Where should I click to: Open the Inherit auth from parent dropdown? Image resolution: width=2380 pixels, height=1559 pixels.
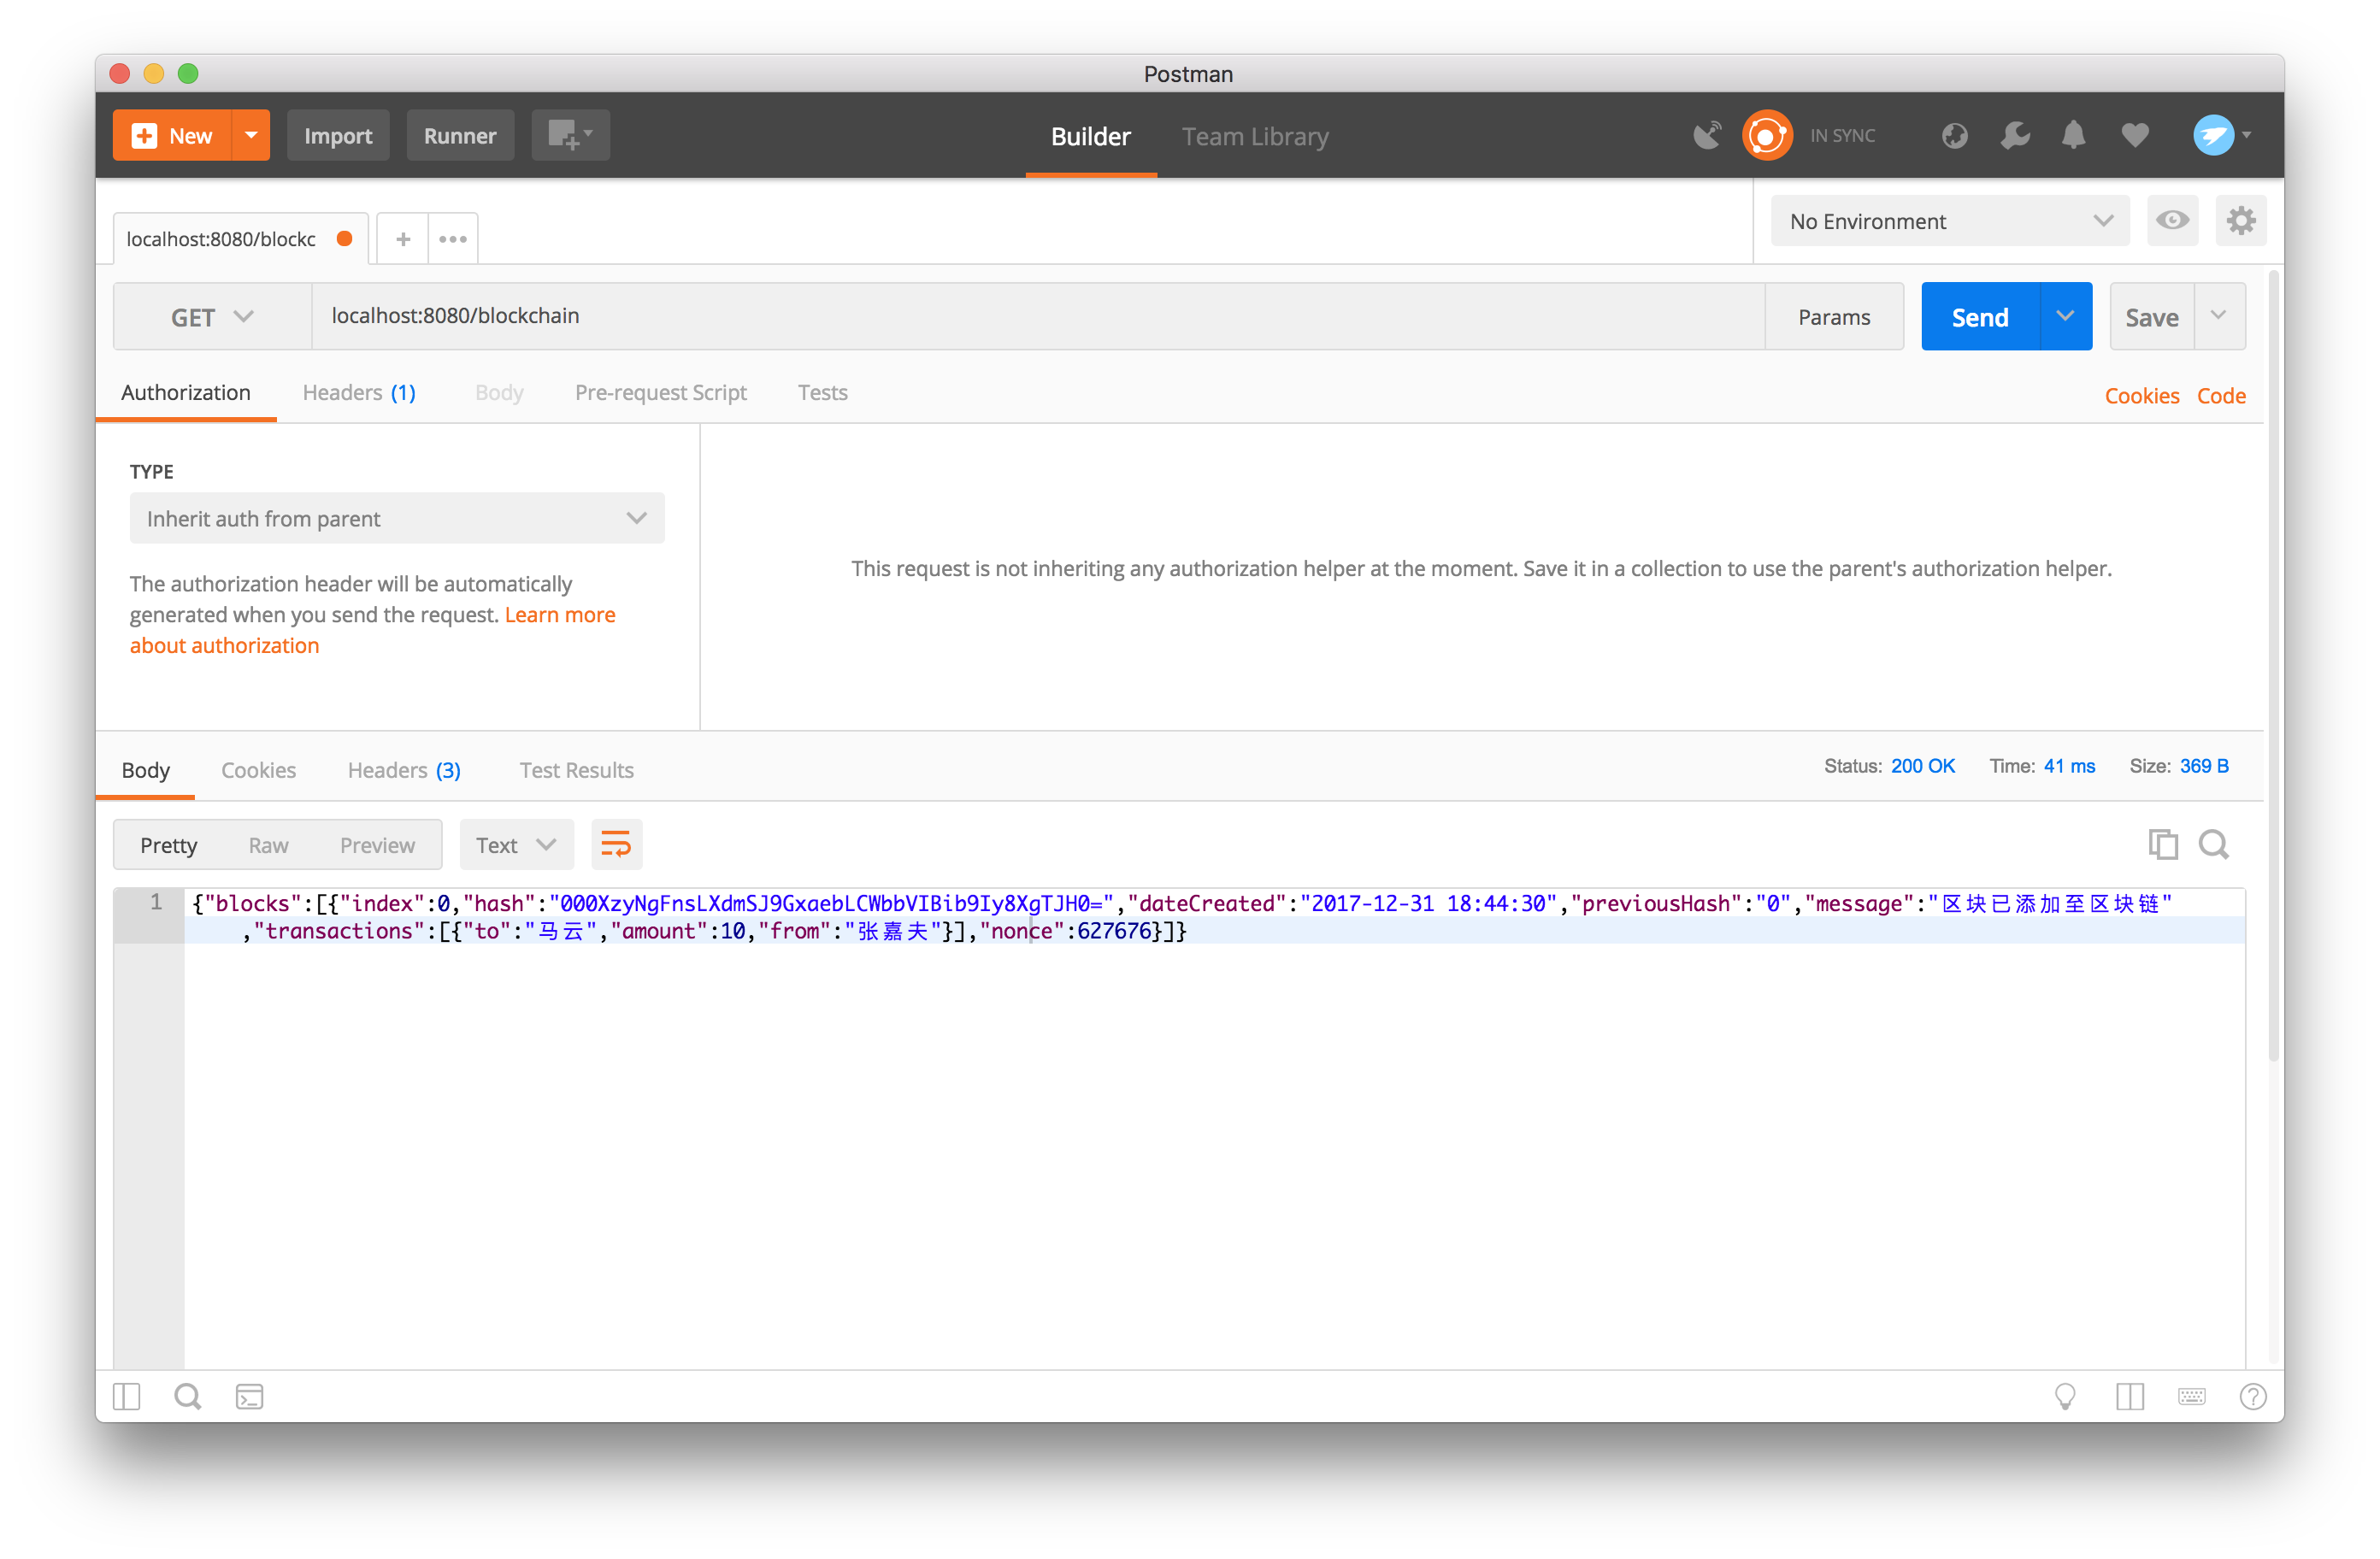397,518
